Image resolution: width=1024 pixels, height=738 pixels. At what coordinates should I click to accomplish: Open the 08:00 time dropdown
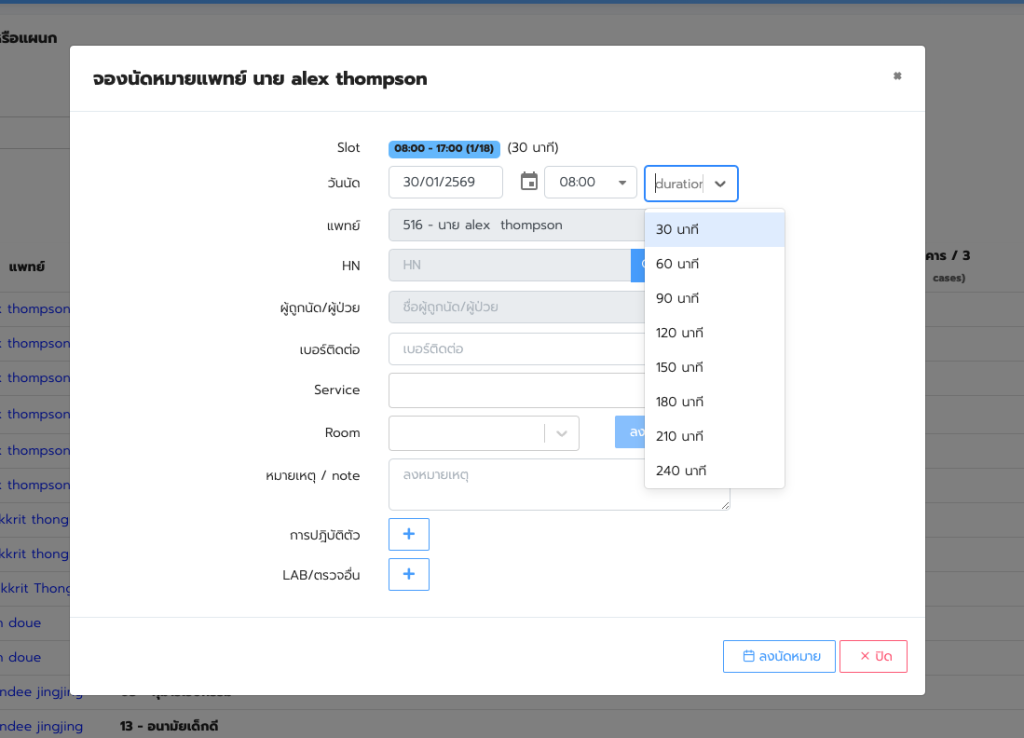[590, 182]
